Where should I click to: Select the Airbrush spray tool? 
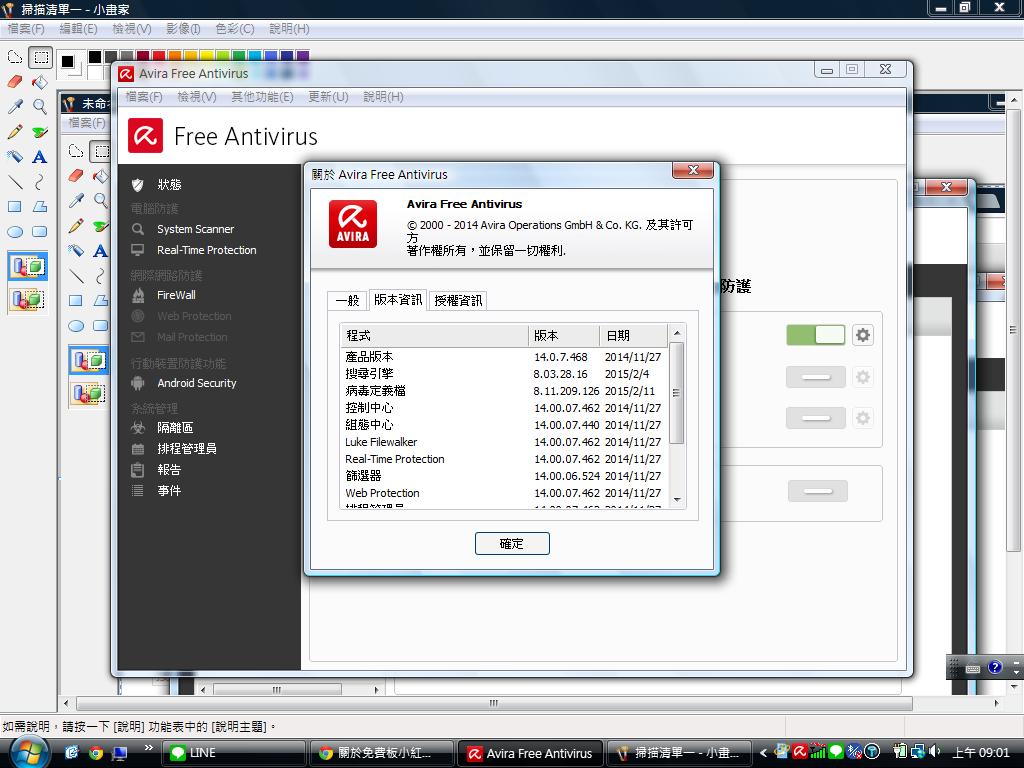15,156
